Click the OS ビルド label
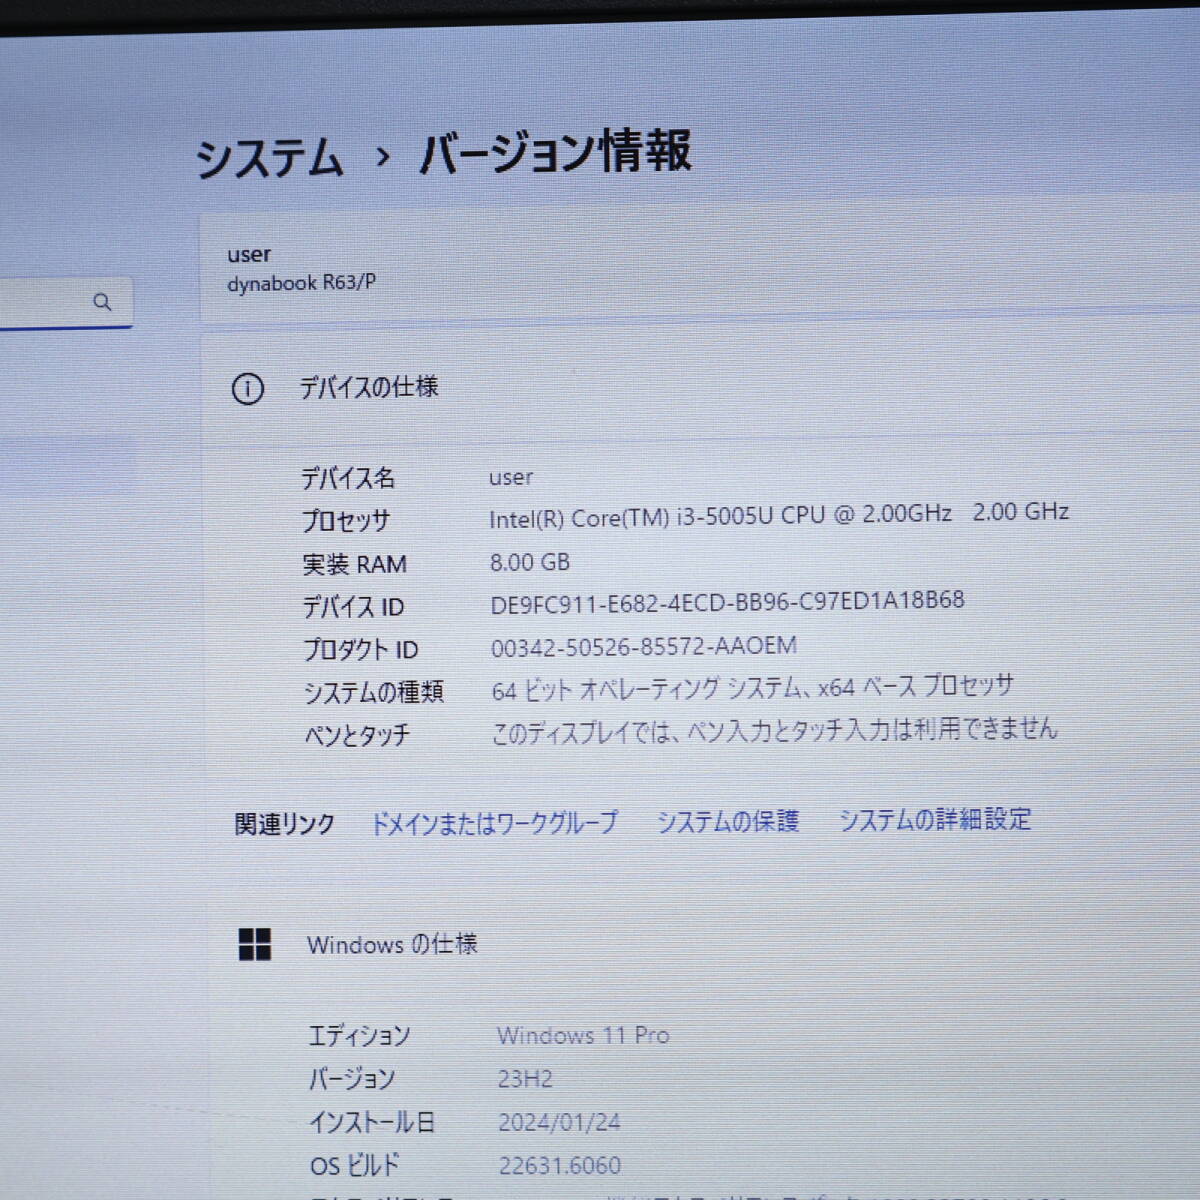 click(354, 1165)
